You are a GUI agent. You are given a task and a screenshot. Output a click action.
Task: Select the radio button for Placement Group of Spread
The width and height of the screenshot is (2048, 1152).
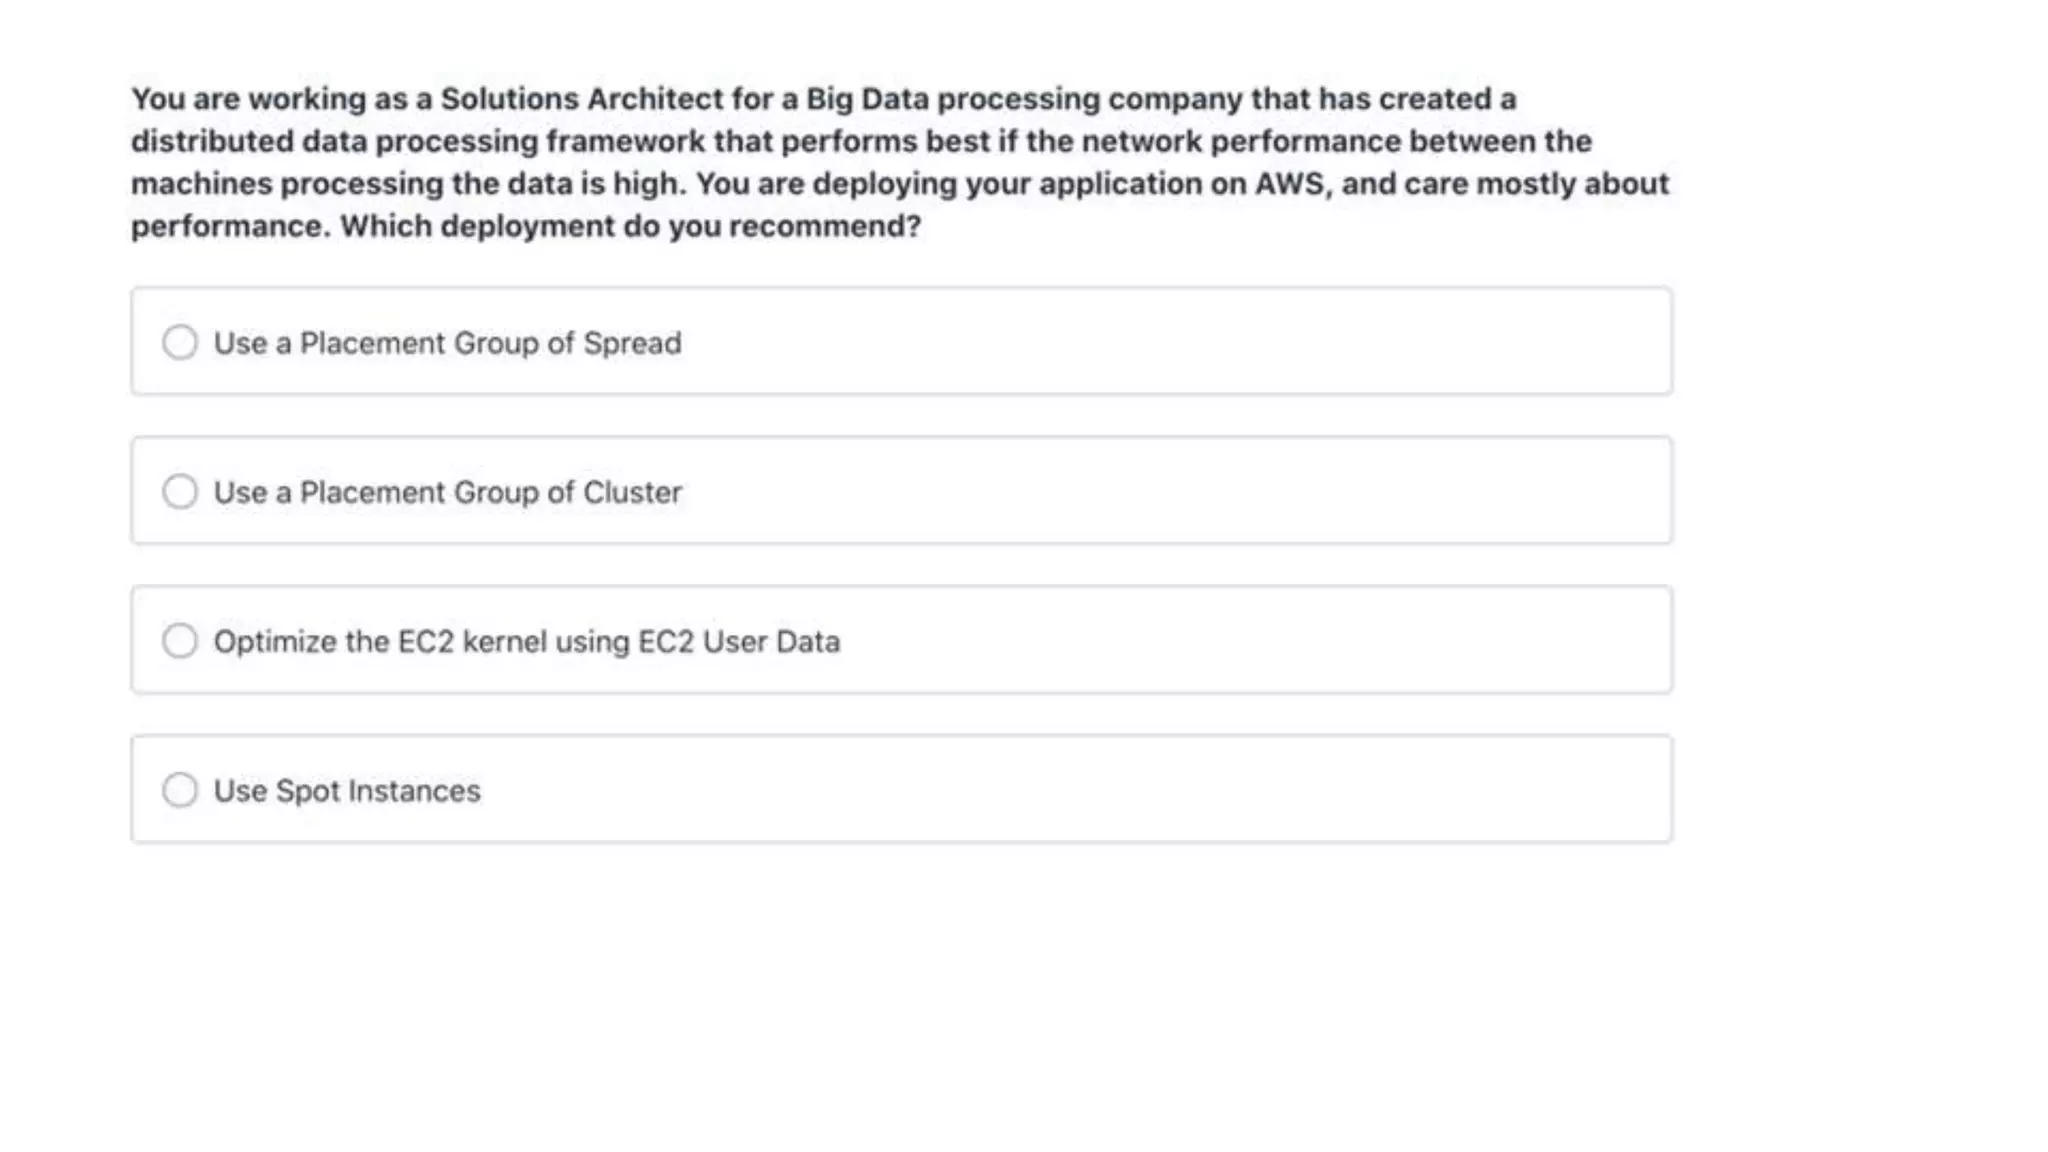180,342
